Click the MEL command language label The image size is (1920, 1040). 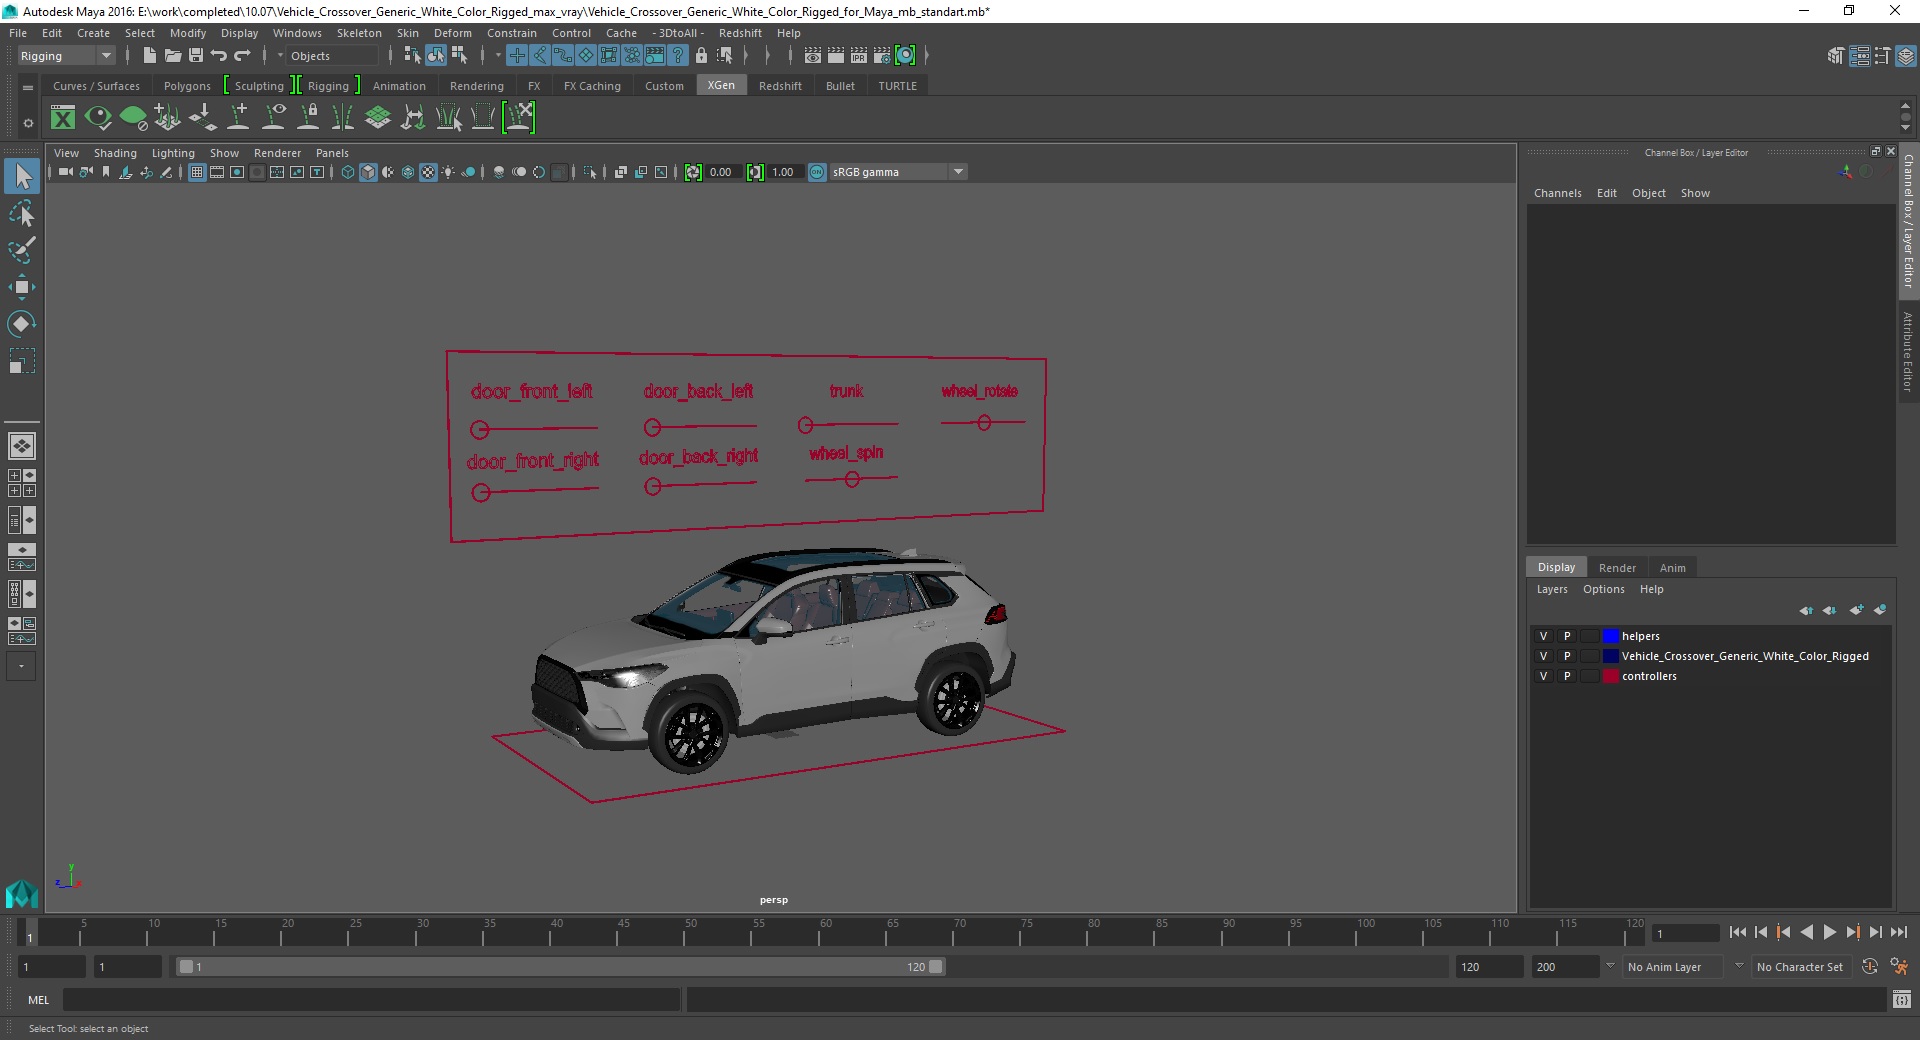coord(38,1000)
